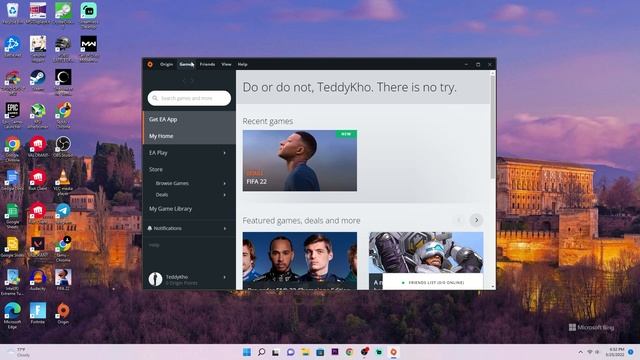Open Help in the Origin sidebar

[x=154, y=245]
